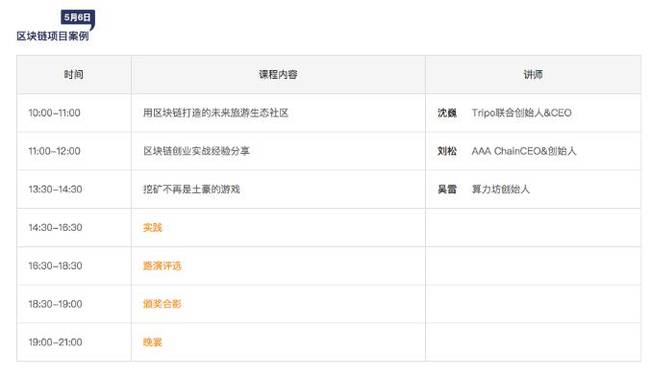
Task: Select the 区块链项目案例 heading
Action: pos(53,36)
